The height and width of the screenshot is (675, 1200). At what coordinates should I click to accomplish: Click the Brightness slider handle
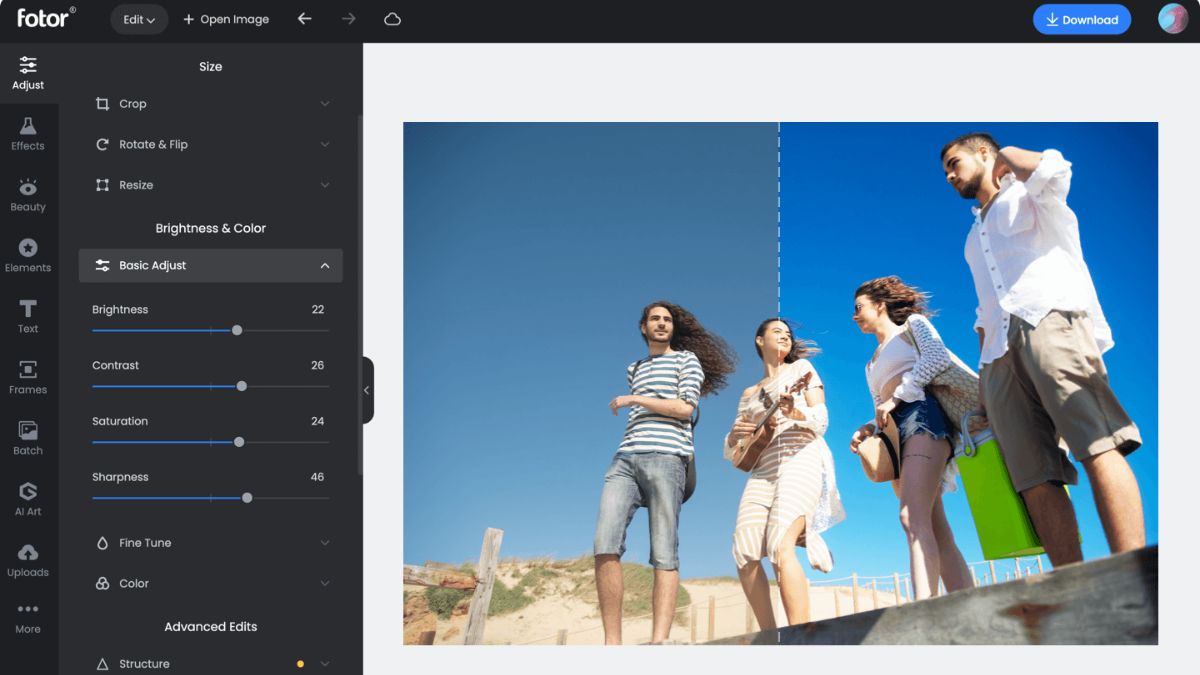237,330
